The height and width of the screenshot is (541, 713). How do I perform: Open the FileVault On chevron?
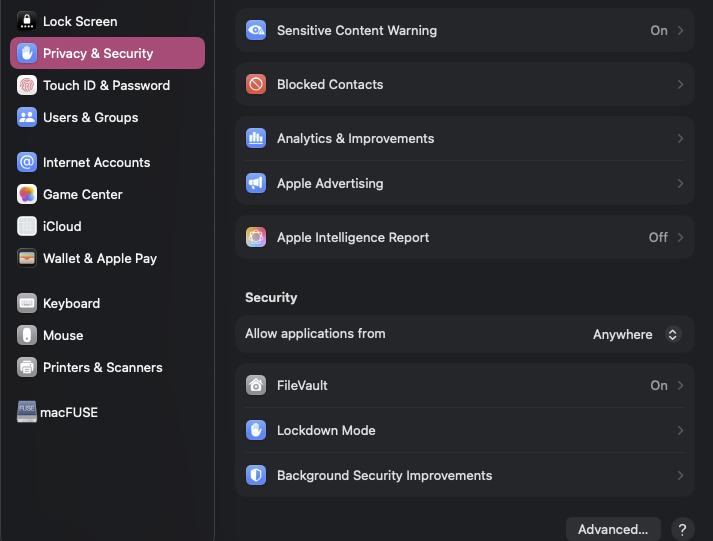pos(680,385)
